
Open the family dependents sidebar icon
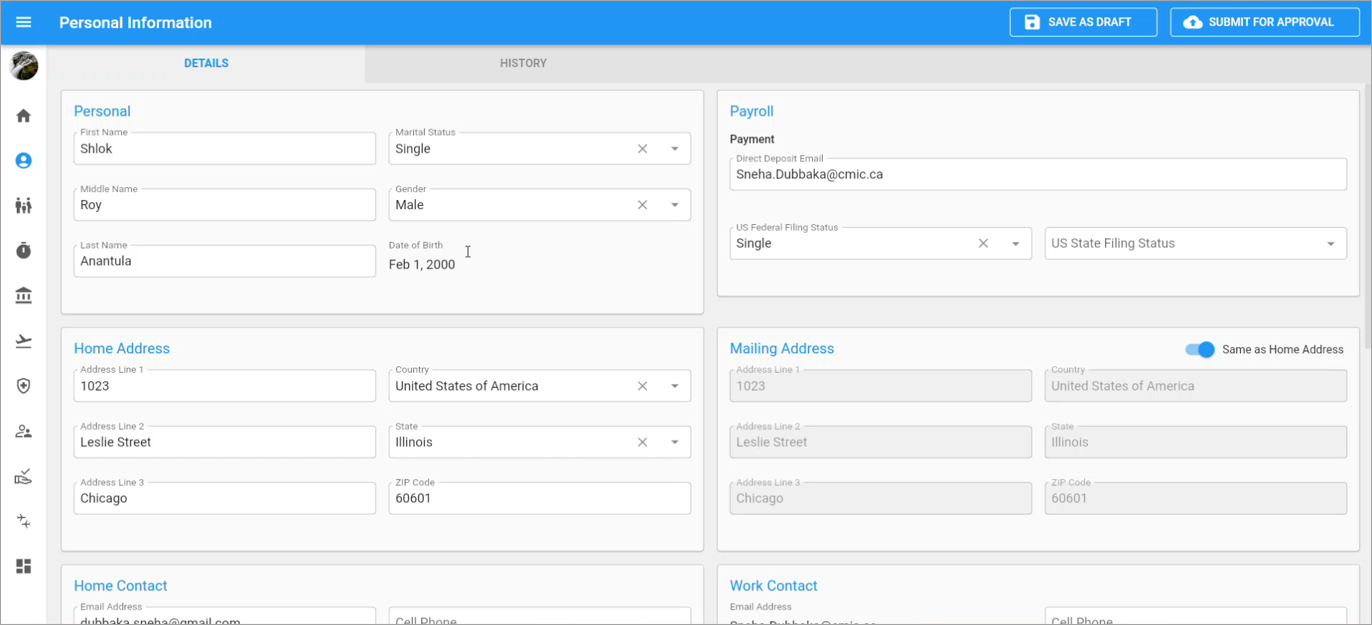point(24,206)
